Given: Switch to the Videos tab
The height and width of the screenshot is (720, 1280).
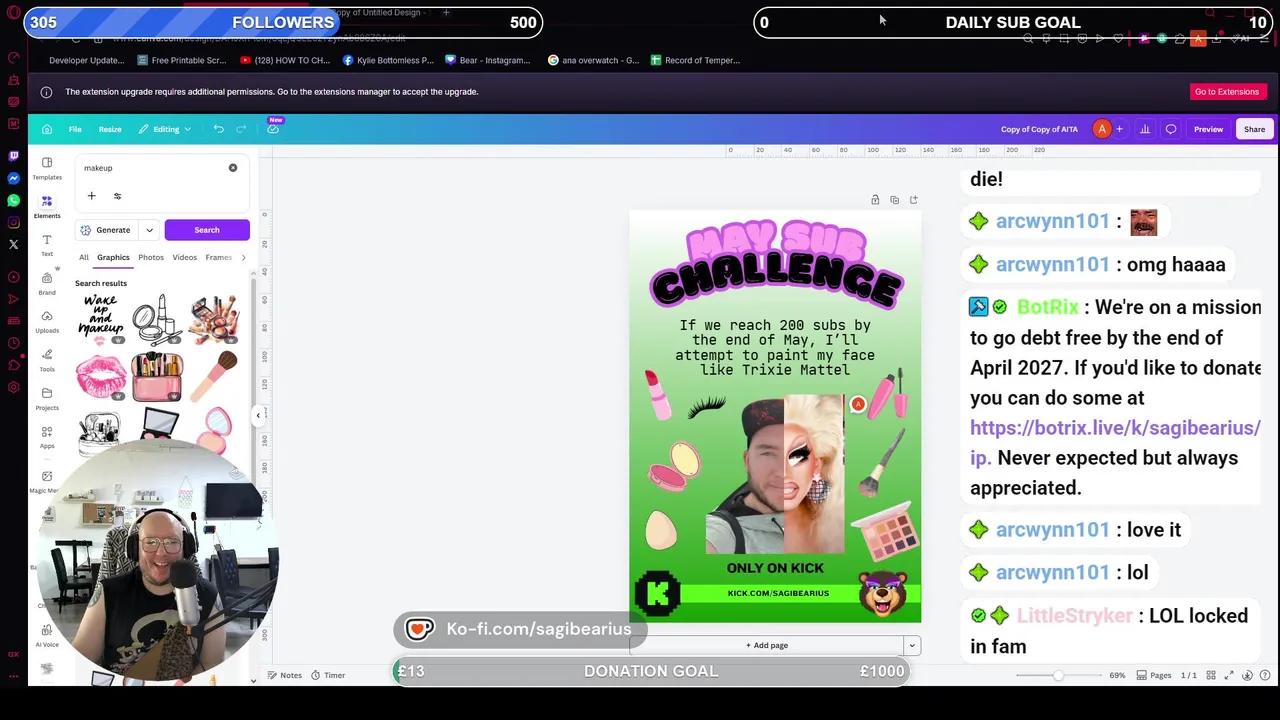Looking at the screenshot, I should (185, 257).
